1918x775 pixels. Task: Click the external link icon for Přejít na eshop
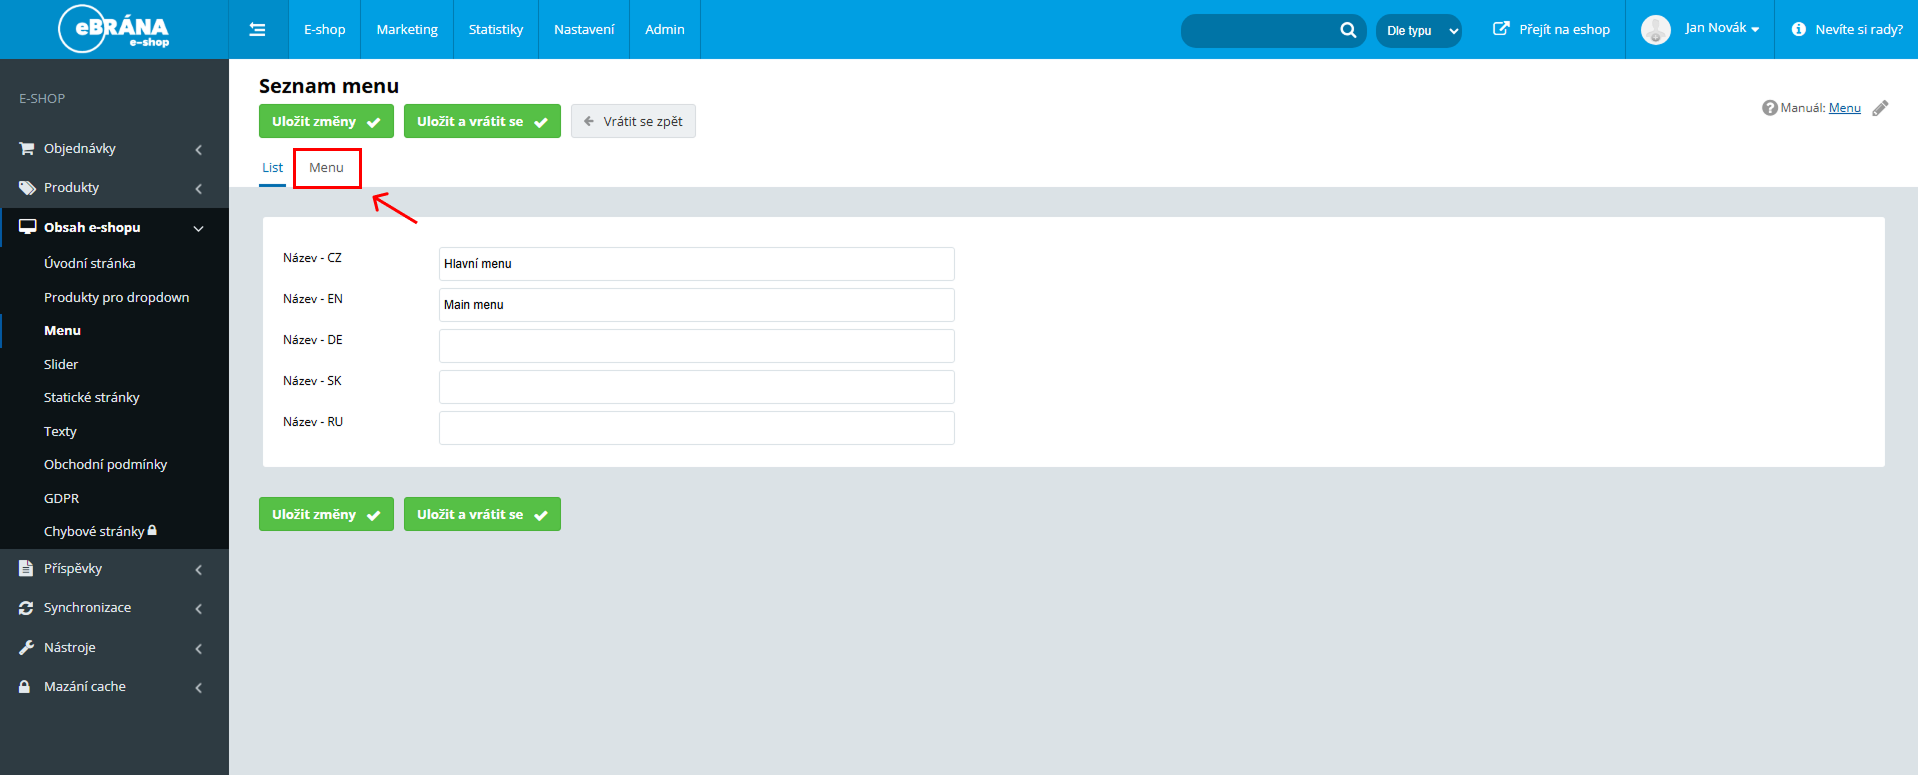(x=1501, y=29)
